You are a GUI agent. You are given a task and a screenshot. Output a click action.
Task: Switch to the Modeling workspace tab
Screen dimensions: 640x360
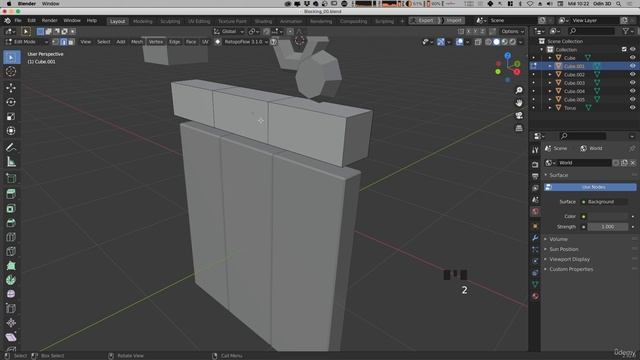tap(142, 21)
